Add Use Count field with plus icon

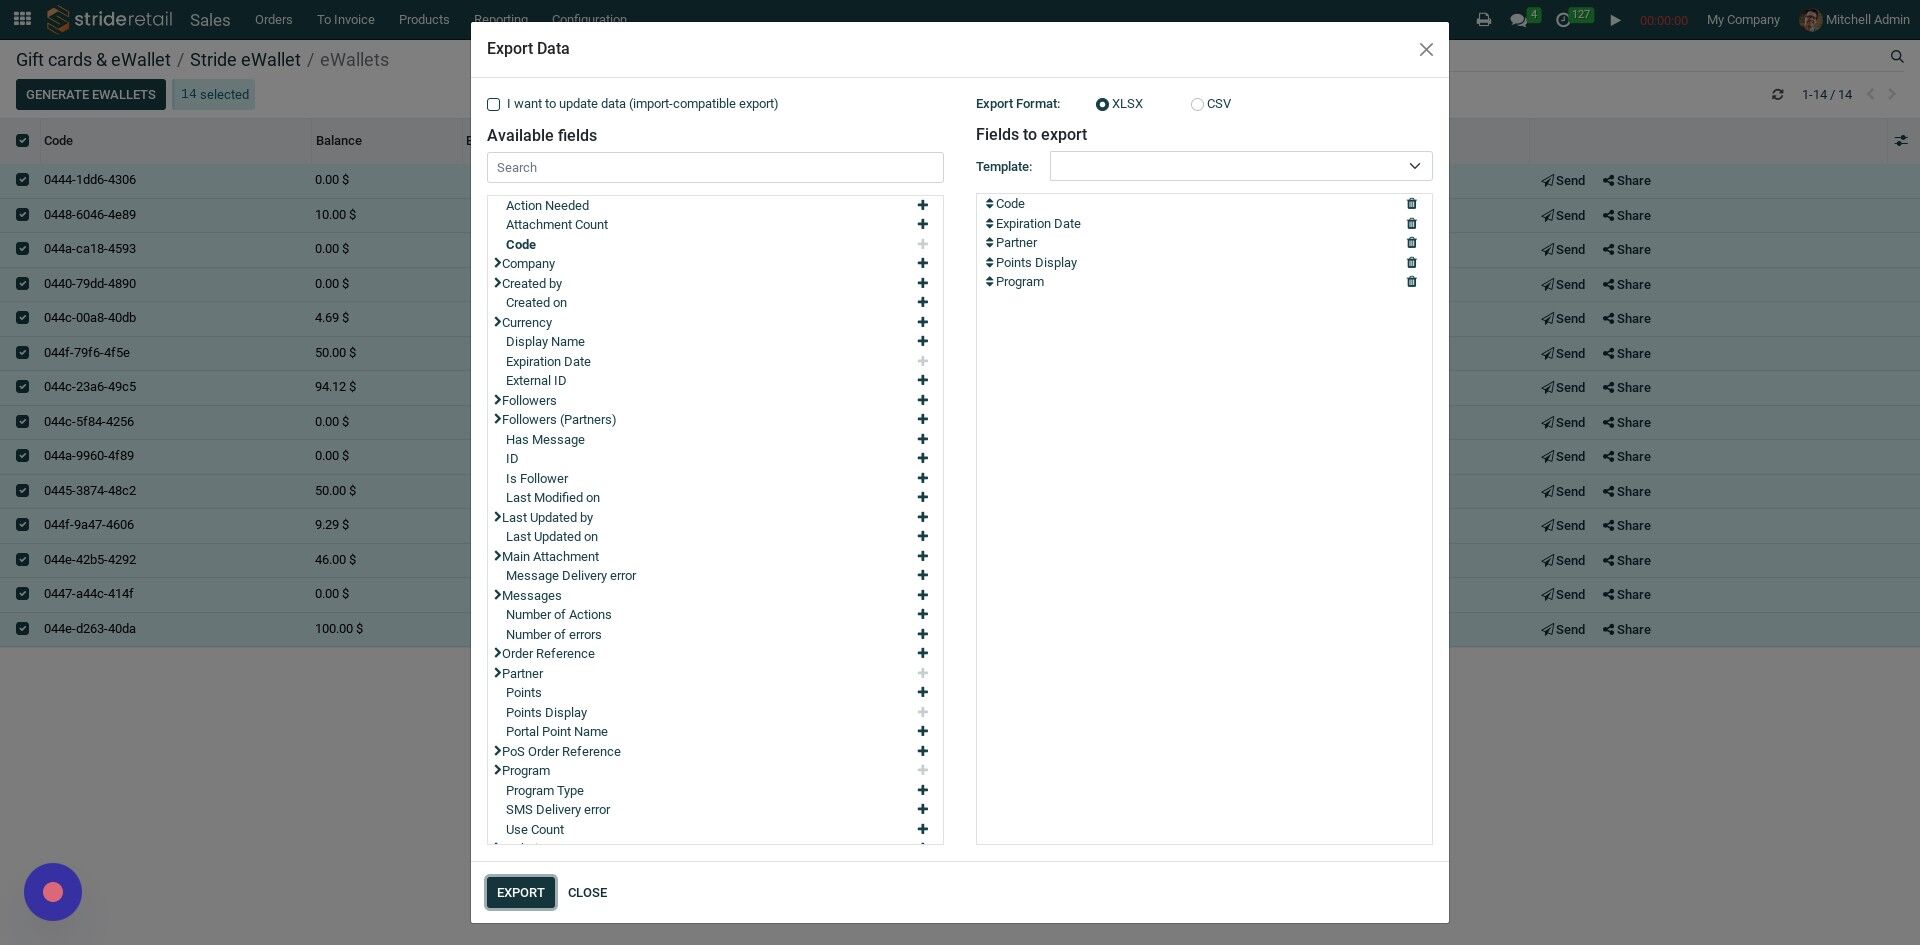pos(922,829)
